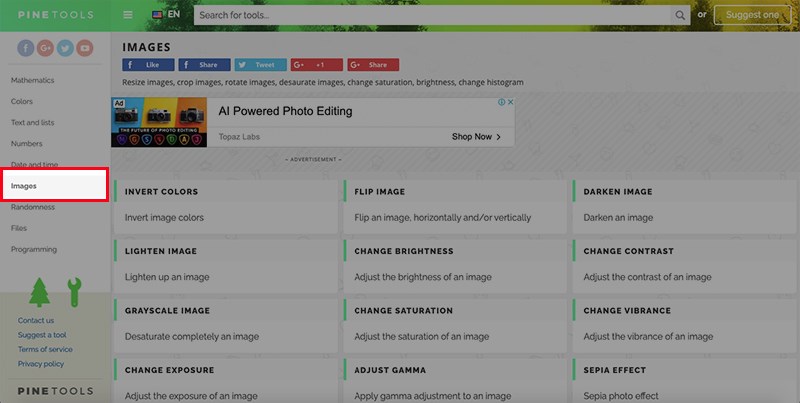The height and width of the screenshot is (403, 800).
Task: Open the Privacy policy link
Action: [41, 364]
